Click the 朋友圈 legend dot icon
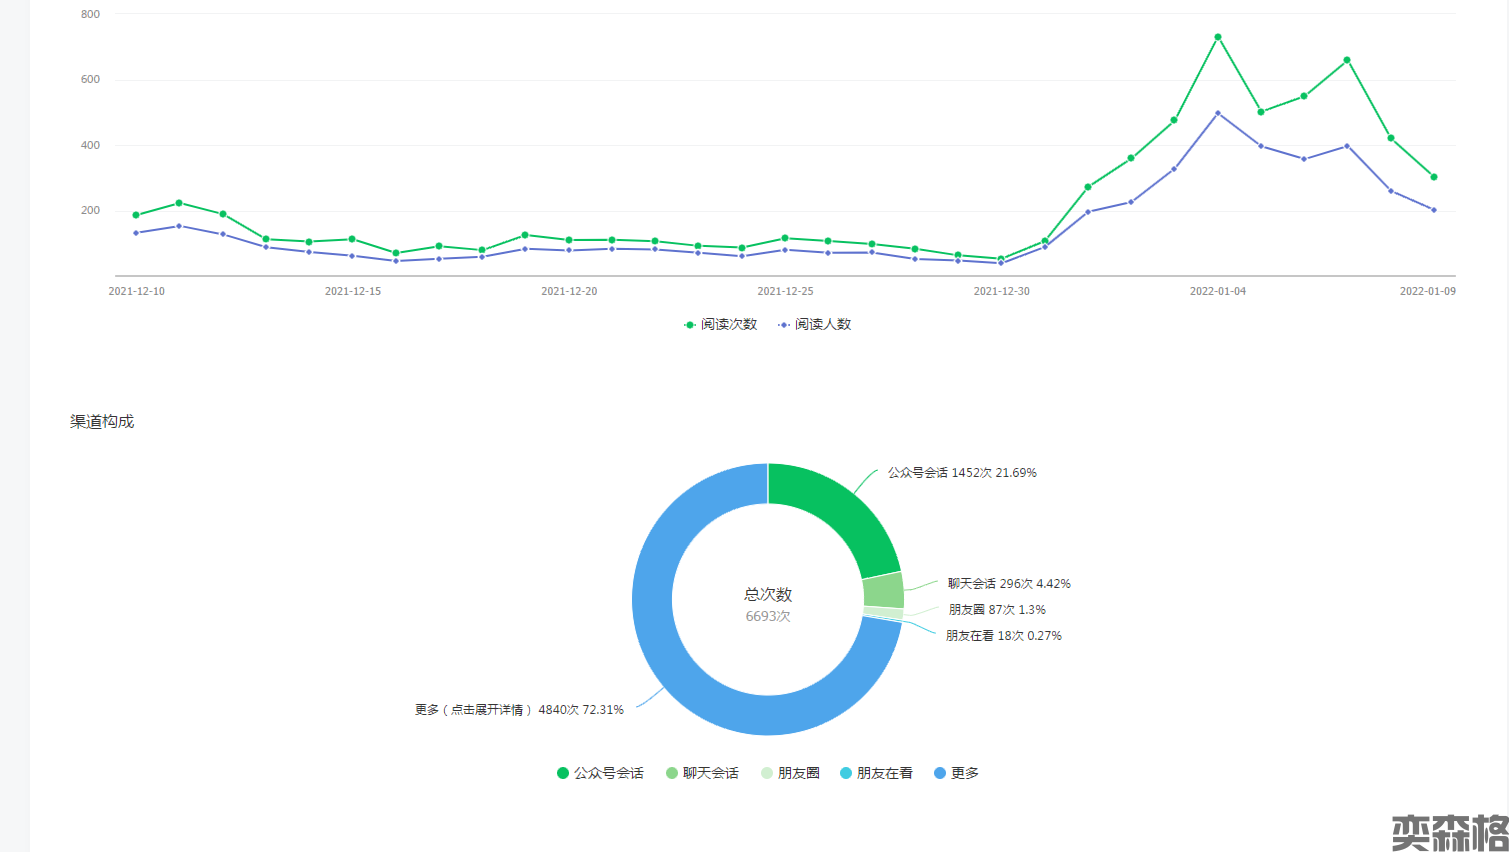Screen dimensions: 1509x852 (x=767, y=773)
